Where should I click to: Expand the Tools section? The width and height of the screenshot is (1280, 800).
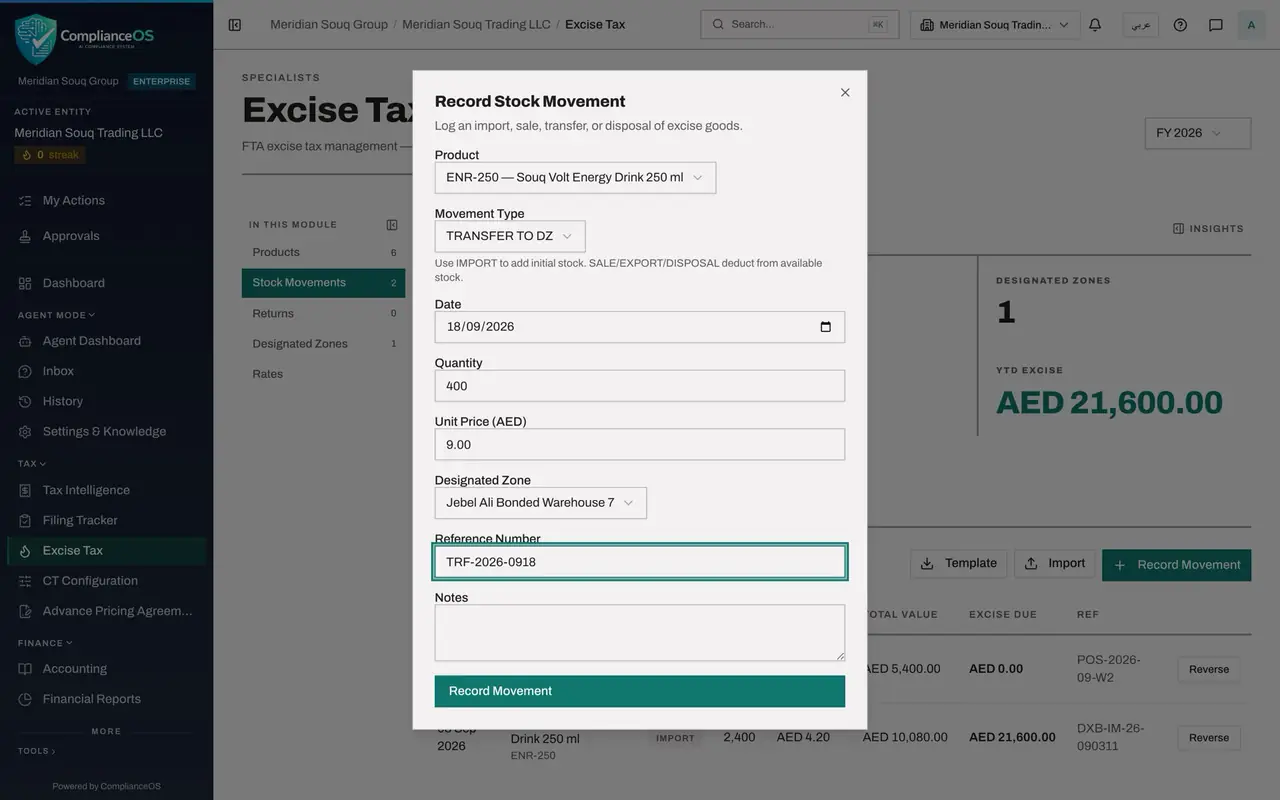point(36,751)
